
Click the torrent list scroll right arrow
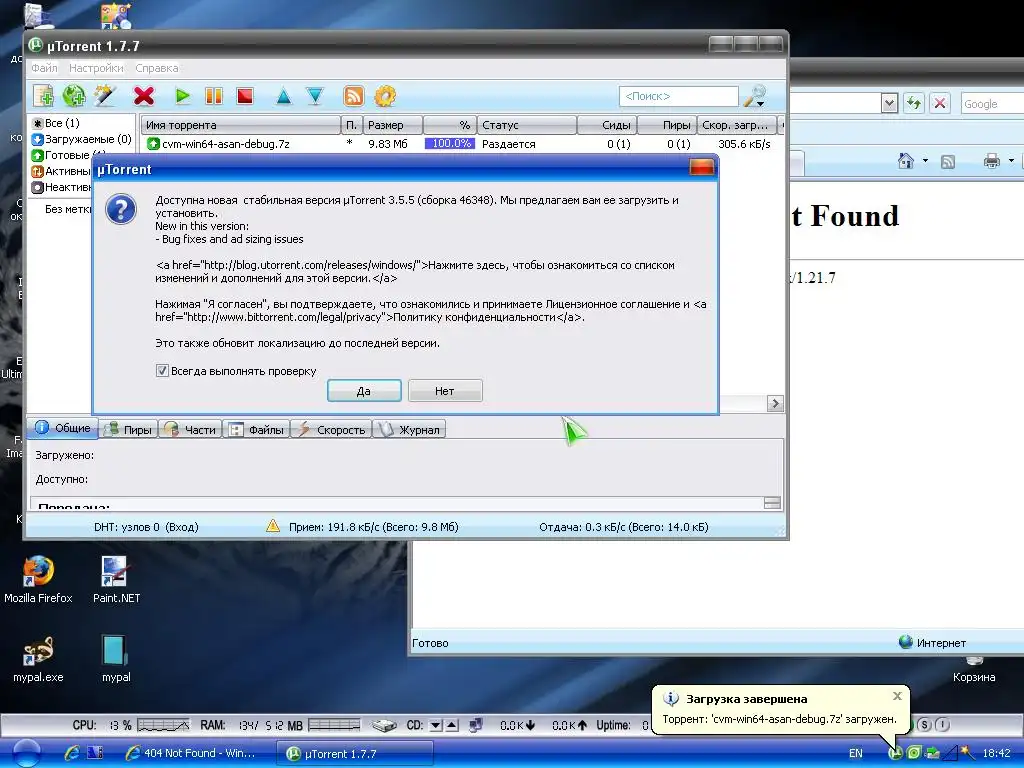pos(775,404)
